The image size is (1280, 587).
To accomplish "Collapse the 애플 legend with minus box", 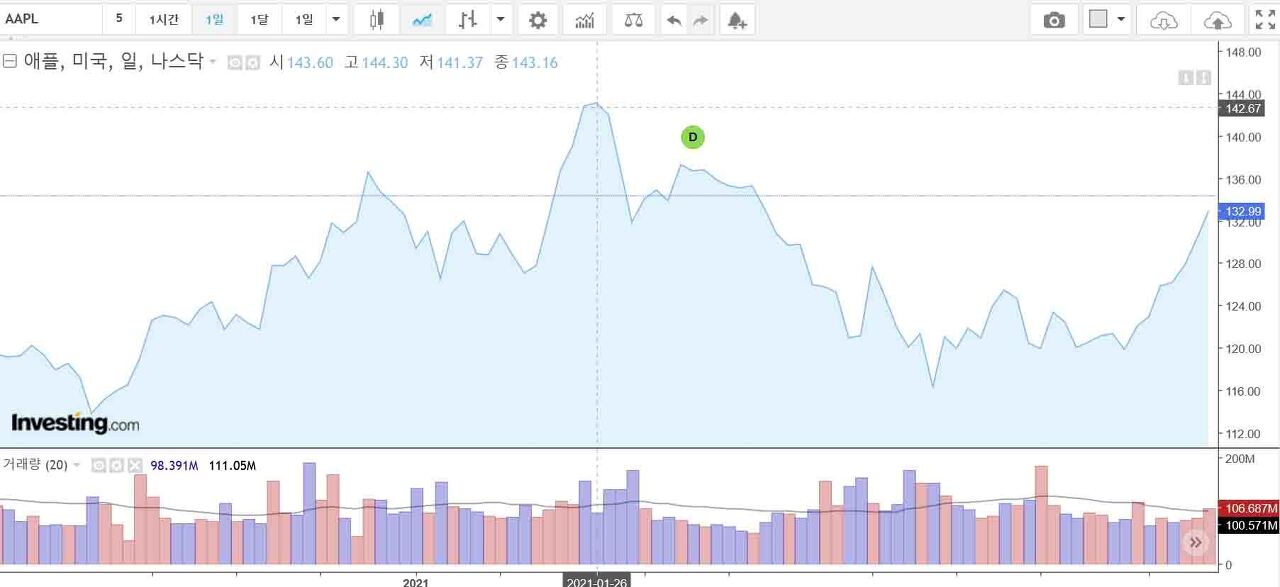I will tap(10, 62).
